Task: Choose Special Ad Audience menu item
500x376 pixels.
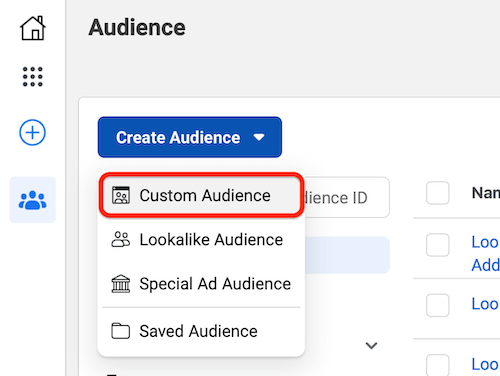Action: pyautogui.click(x=201, y=284)
